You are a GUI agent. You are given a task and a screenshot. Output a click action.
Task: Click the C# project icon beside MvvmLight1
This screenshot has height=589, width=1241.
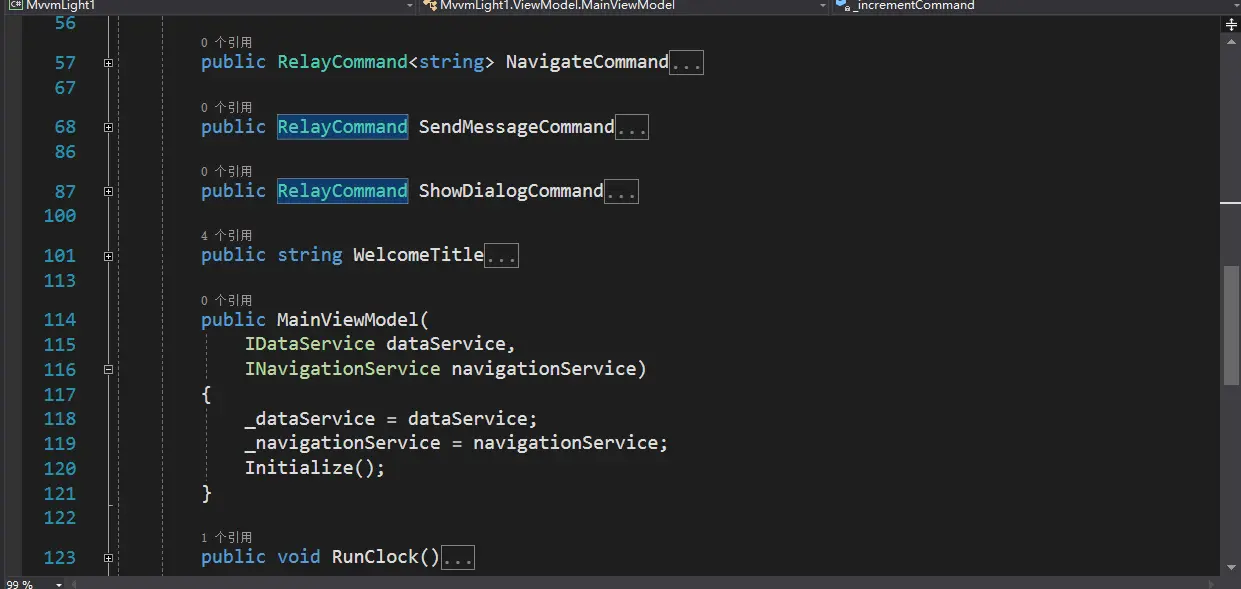click(x=15, y=5)
